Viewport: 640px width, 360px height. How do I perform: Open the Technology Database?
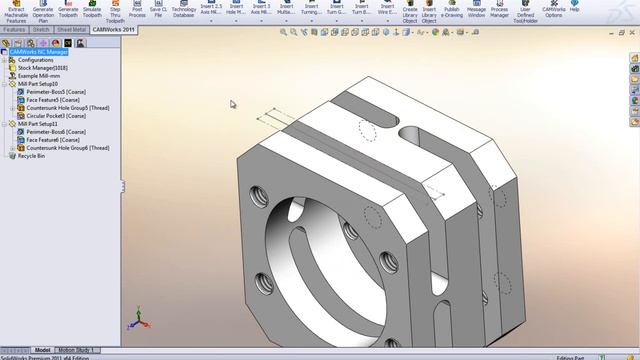click(183, 9)
